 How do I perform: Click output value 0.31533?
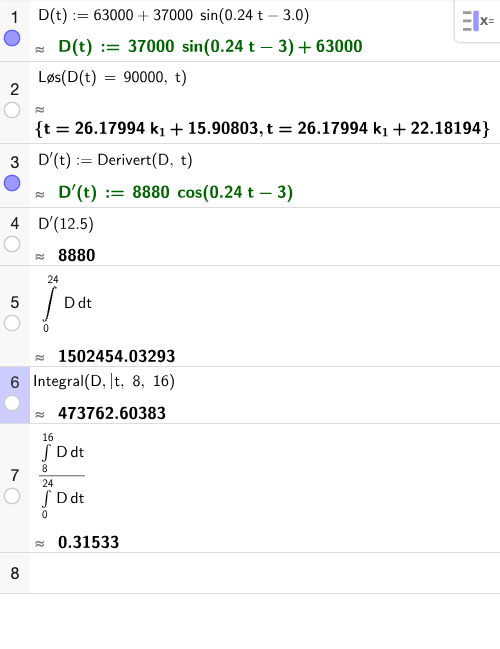coord(89,543)
